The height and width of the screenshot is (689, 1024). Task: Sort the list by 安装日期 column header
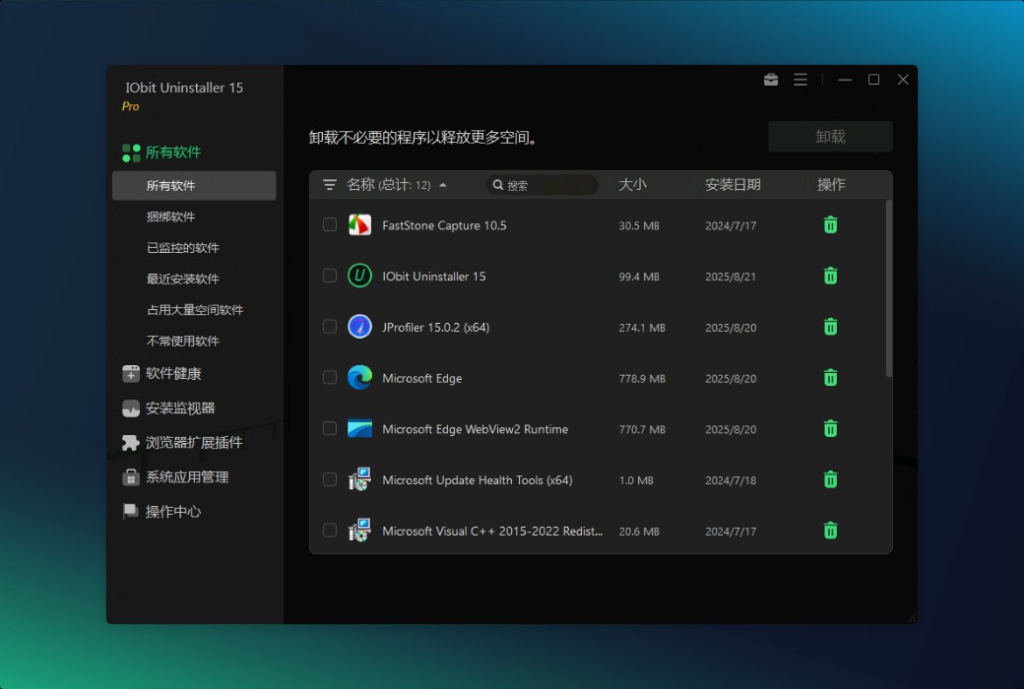coord(733,185)
